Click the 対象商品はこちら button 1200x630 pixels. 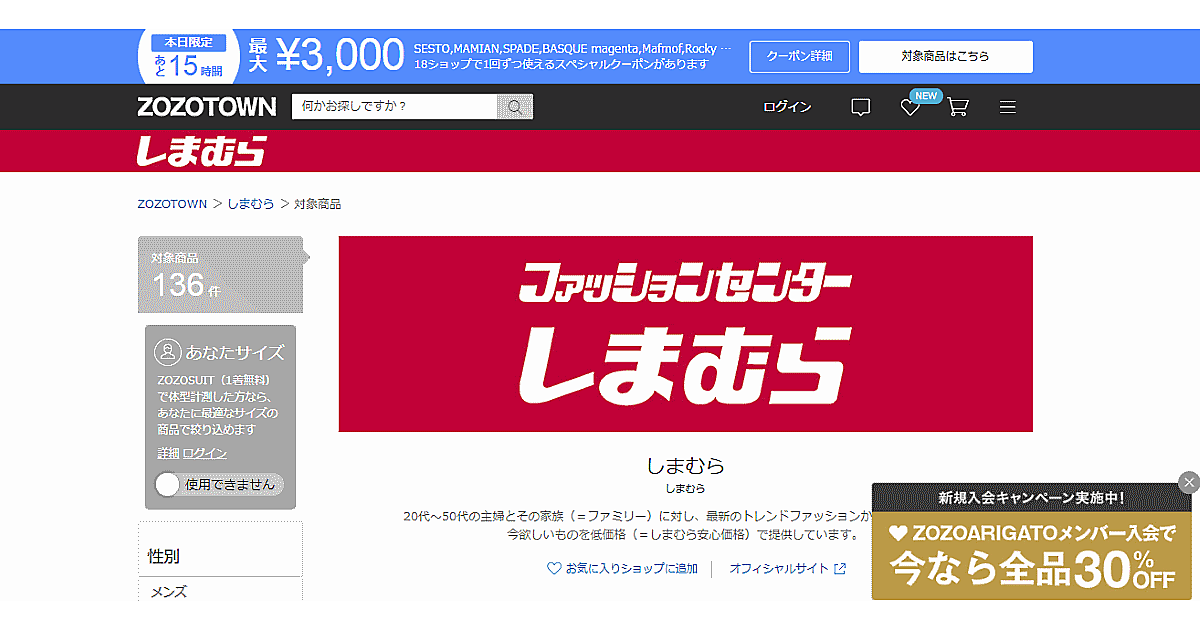945,57
